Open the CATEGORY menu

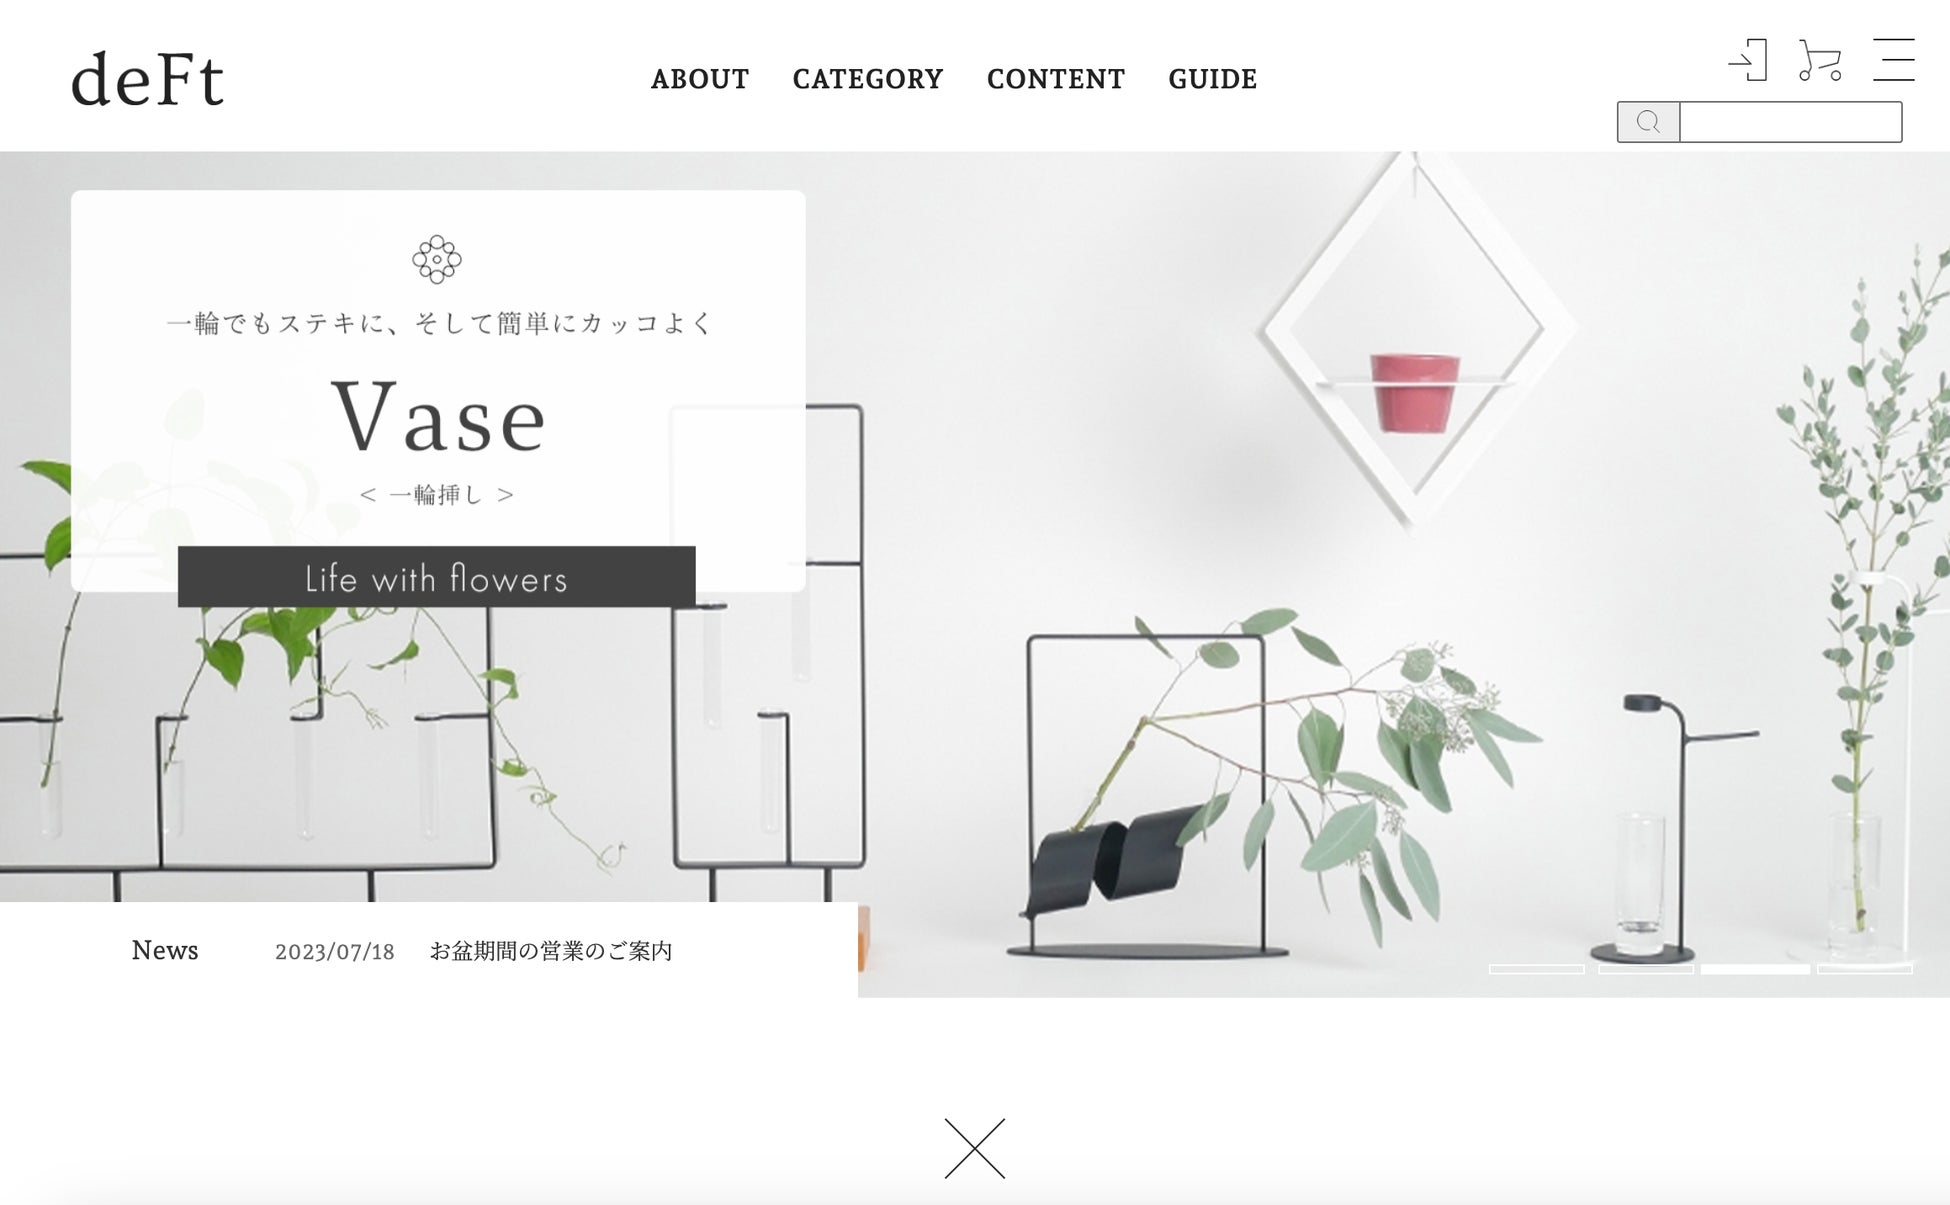coord(868,79)
